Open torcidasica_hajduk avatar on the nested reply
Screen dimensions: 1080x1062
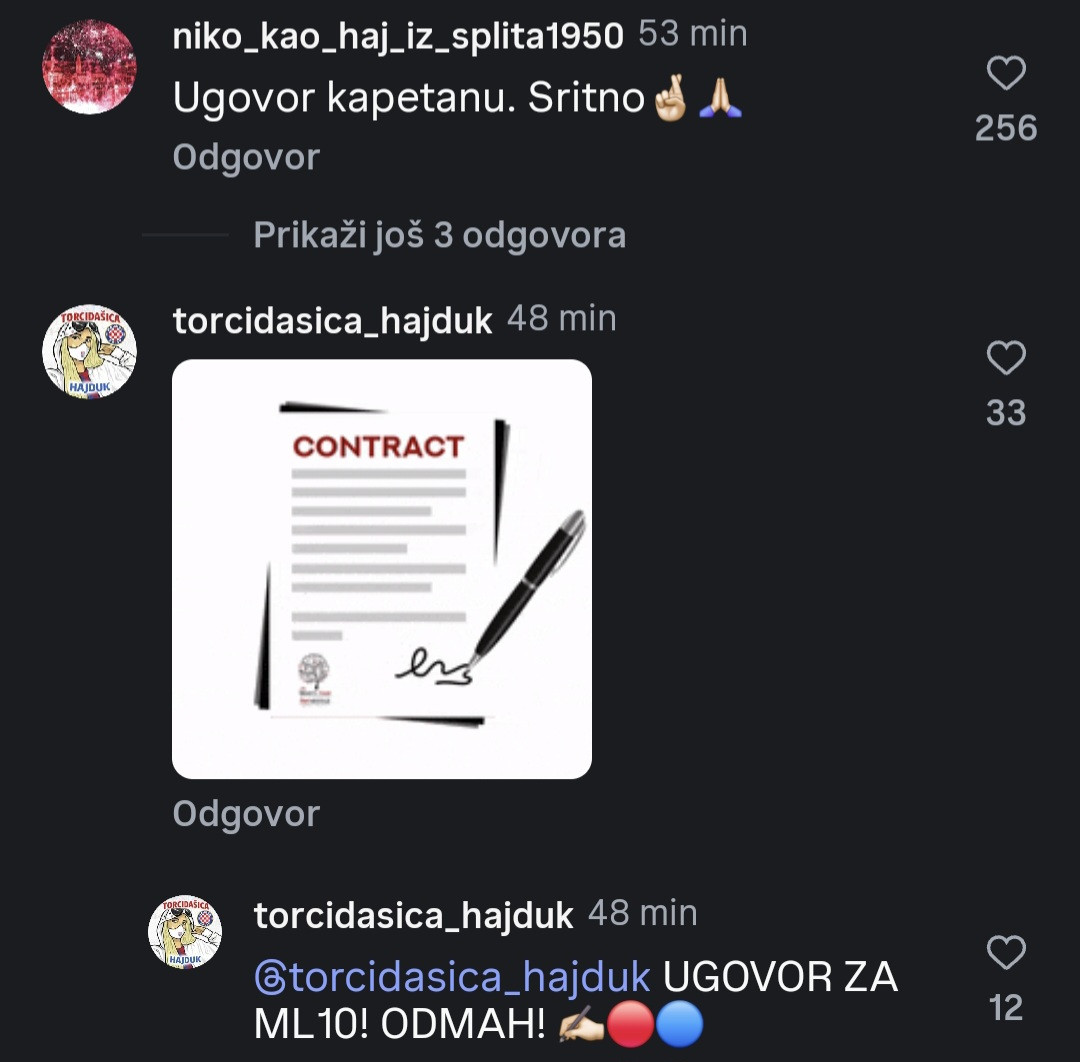(x=185, y=932)
